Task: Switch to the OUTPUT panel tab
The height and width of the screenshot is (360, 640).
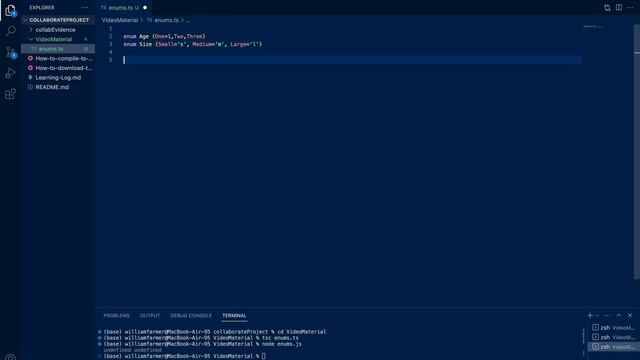Action: (x=150, y=316)
